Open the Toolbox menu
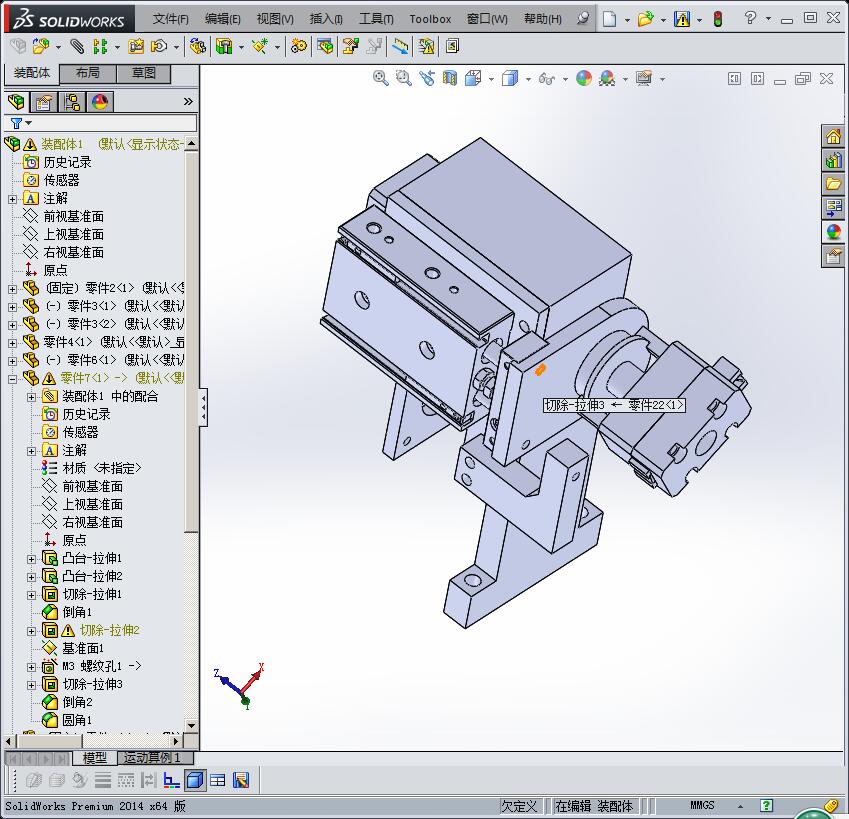The image size is (849, 819). (x=430, y=19)
